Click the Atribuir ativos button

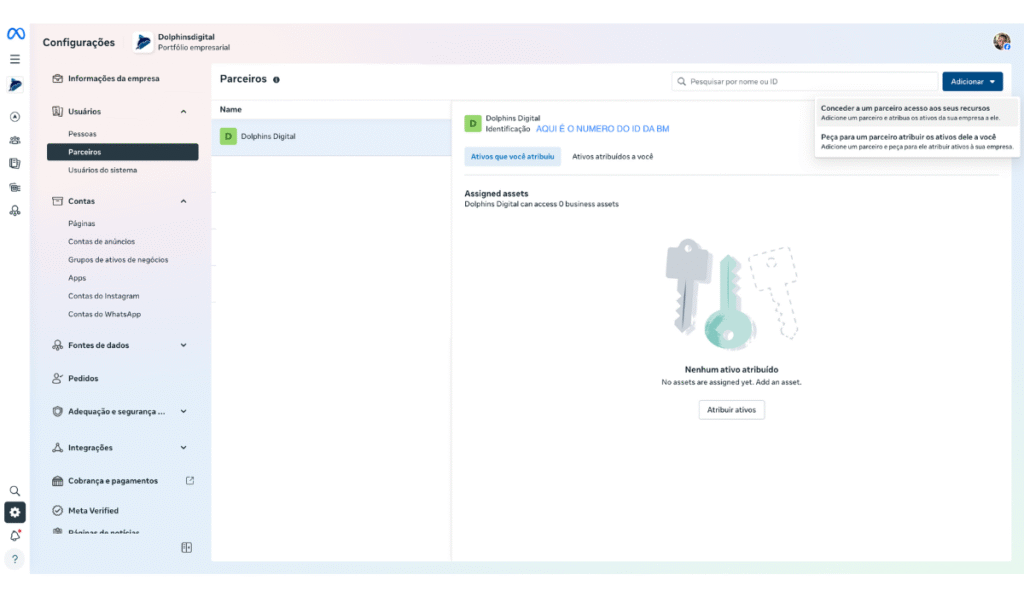click(x=731, y=410)
